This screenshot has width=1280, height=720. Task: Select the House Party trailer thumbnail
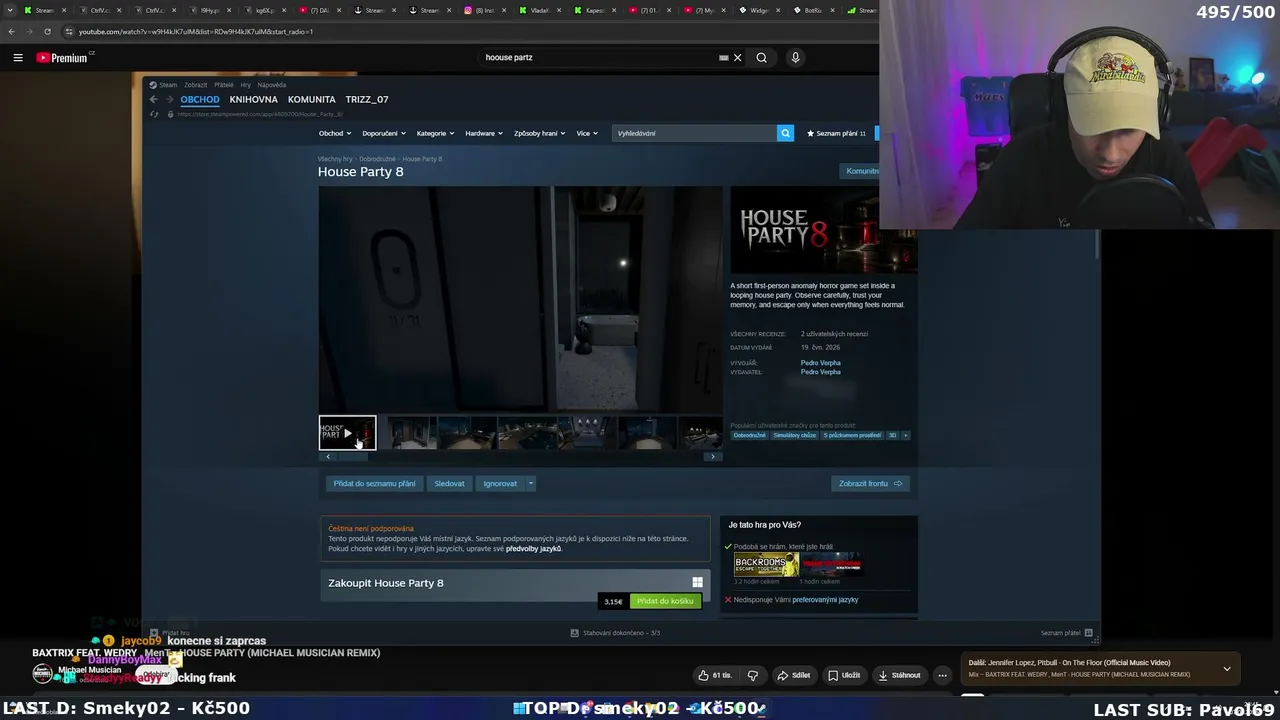pyautogui.click(x=347, y=433)
